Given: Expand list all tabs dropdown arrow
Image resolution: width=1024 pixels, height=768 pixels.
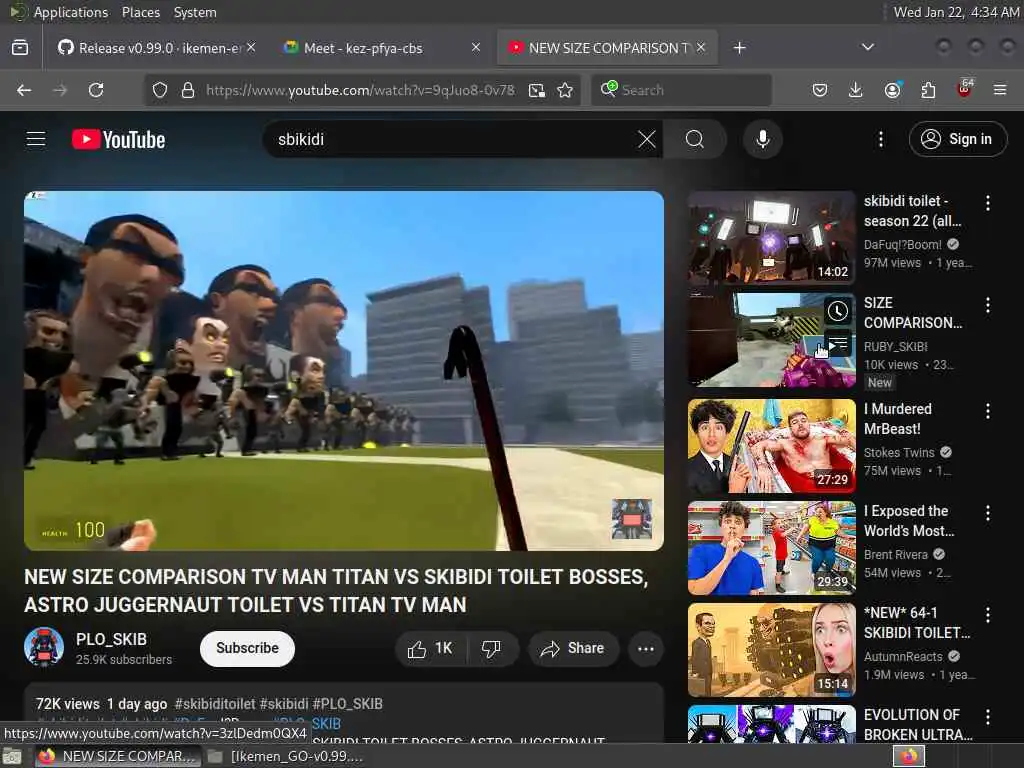Looking at the screenshot, I should 868,48.
